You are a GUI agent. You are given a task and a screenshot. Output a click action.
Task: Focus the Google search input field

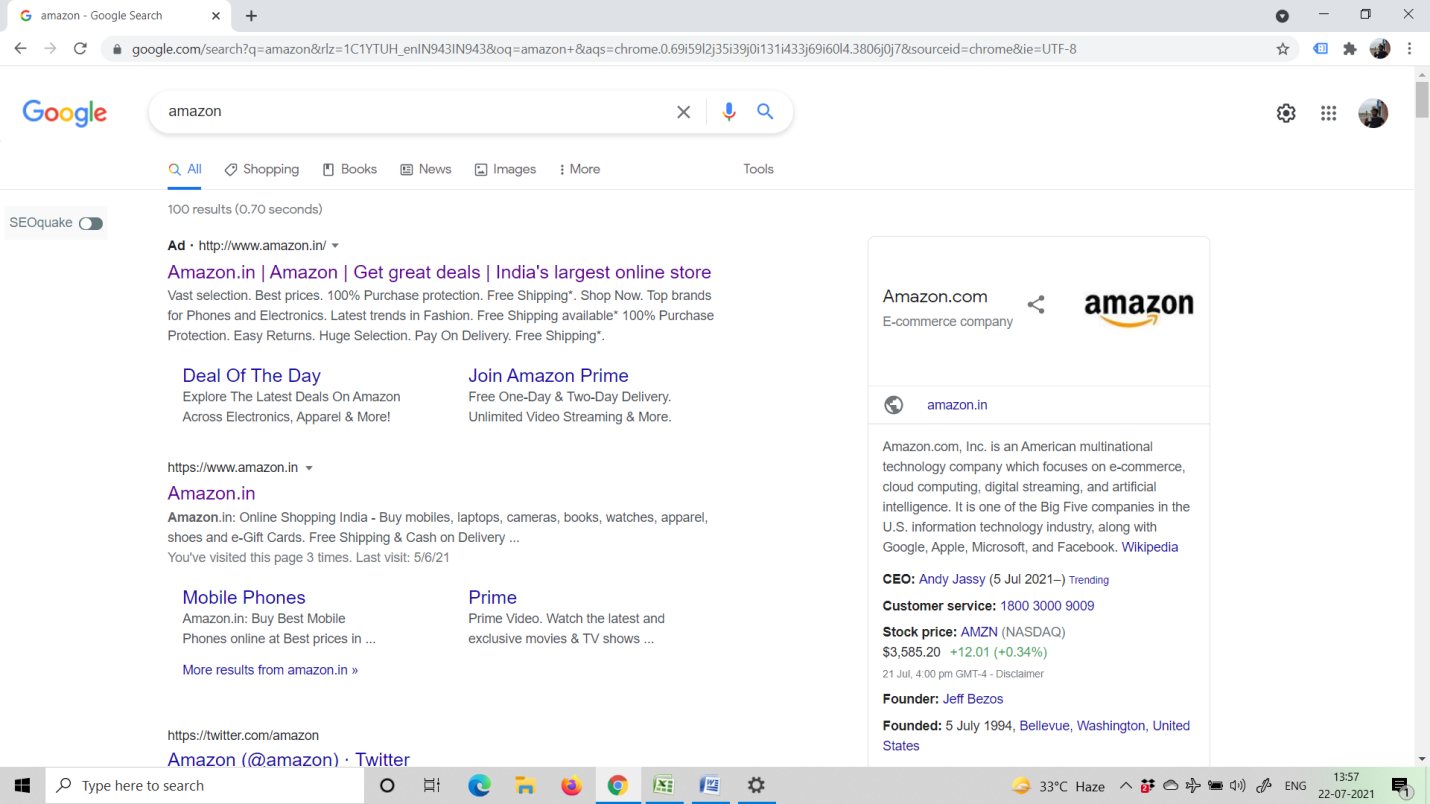point(415,112)
